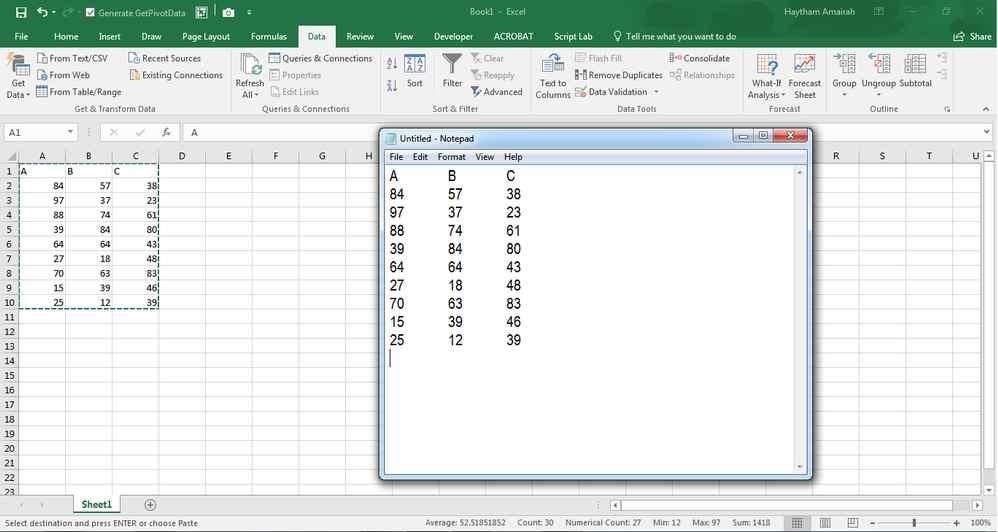Open the Name Box dropdown arrow
The image size is (998, 532).
[x=71, y=132]
